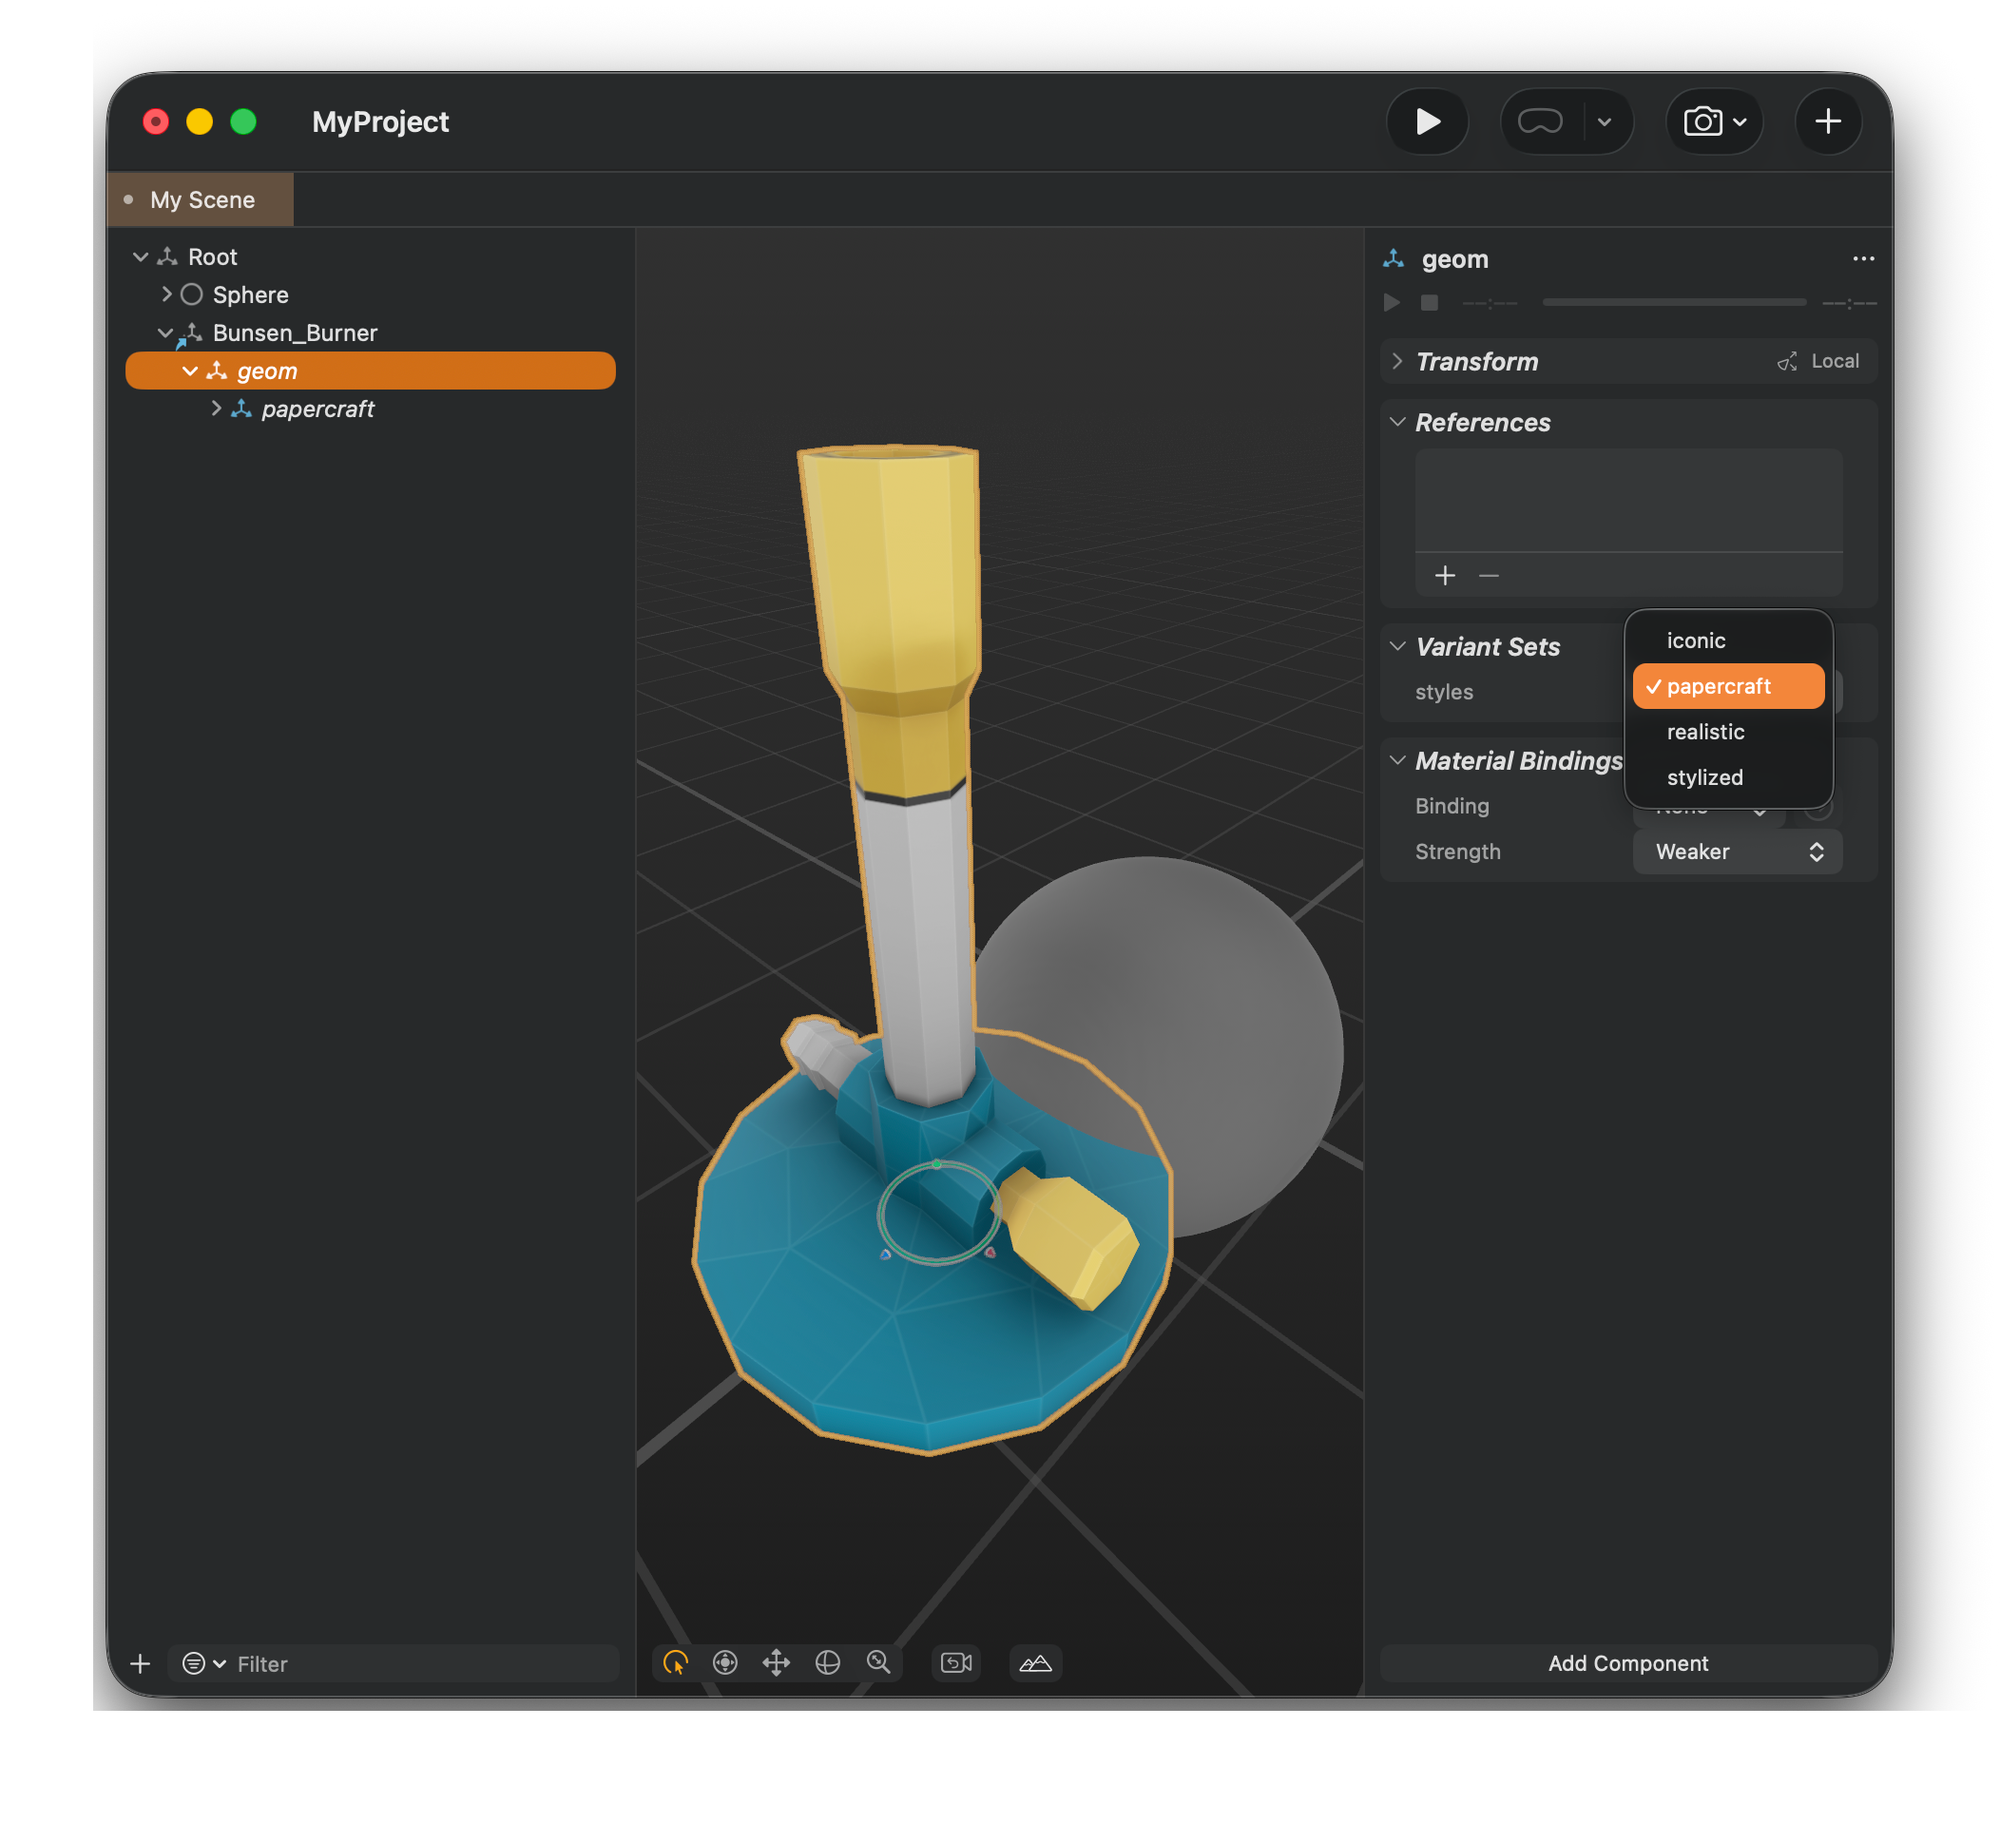Select the rotate sphere viewport tool

(827, 1663)
